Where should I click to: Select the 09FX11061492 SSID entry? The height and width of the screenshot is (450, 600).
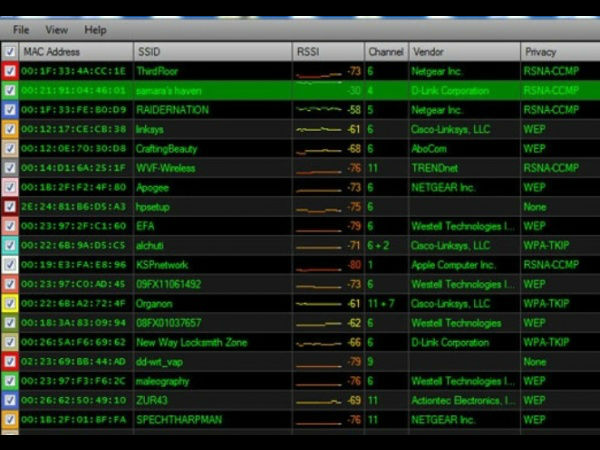tap(168, 284)
